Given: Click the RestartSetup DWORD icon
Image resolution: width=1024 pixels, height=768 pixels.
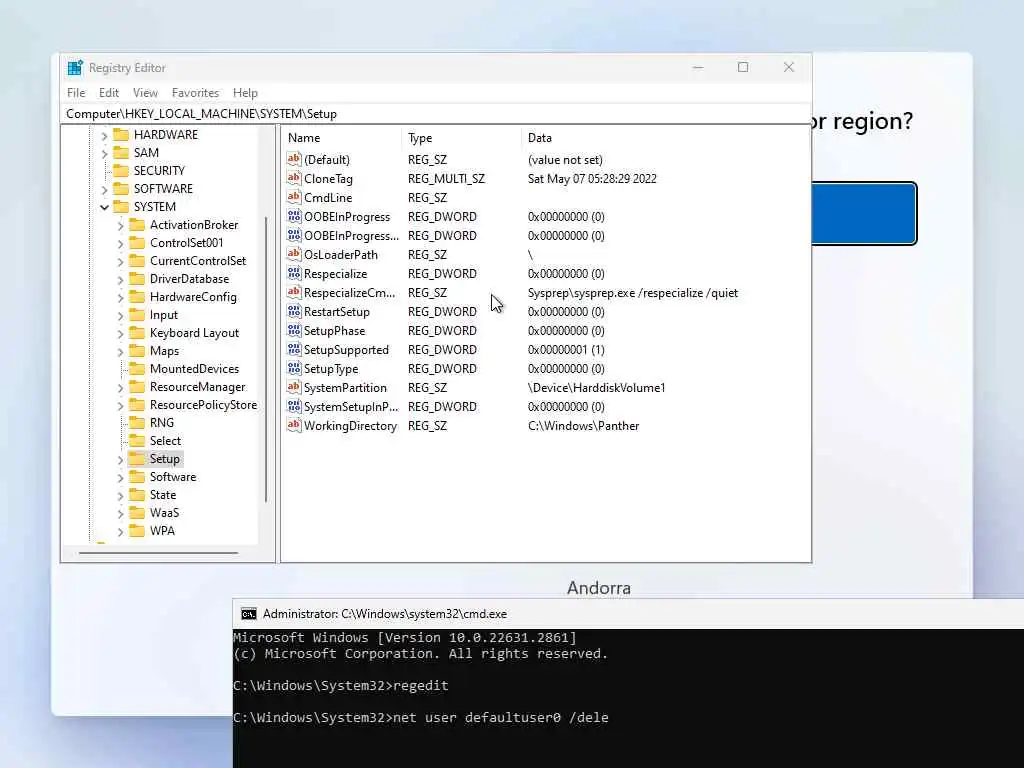Looking at the screenshot, I should (294, 311).
